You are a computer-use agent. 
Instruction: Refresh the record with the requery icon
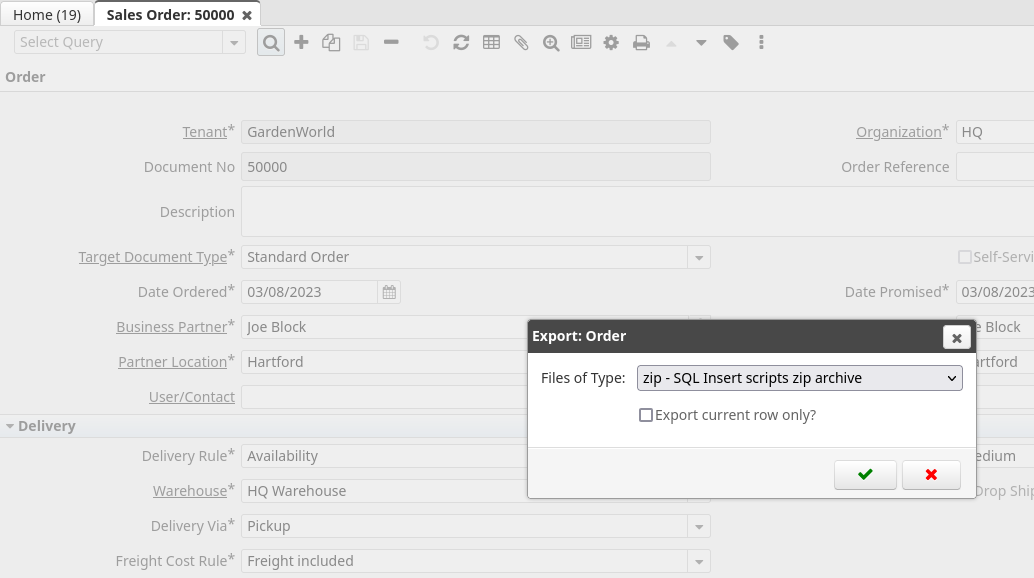coord(461,43)
